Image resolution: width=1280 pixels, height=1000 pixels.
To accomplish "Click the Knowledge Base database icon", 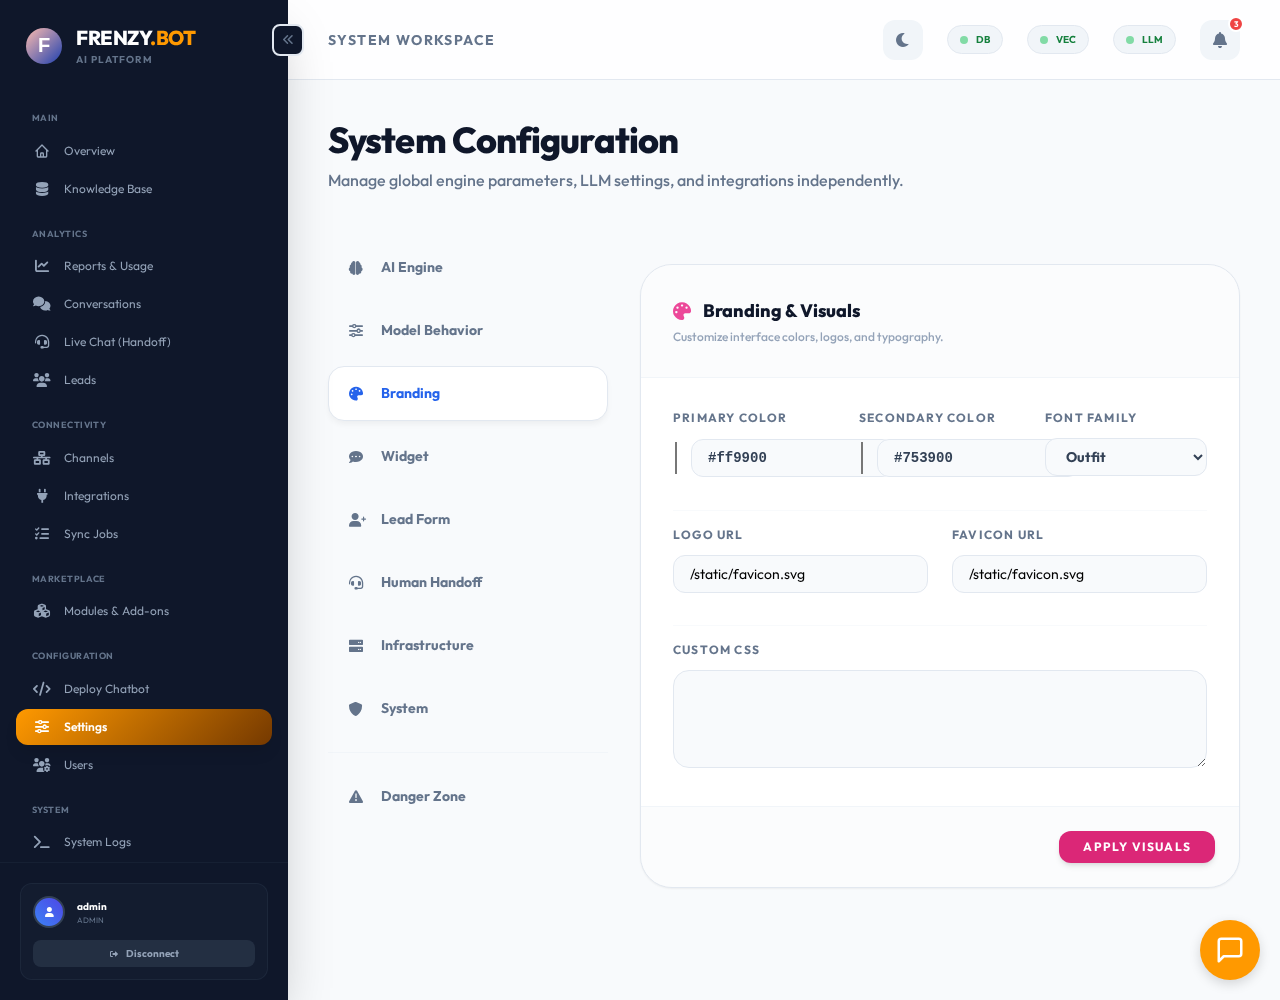I will pos(42,189).
